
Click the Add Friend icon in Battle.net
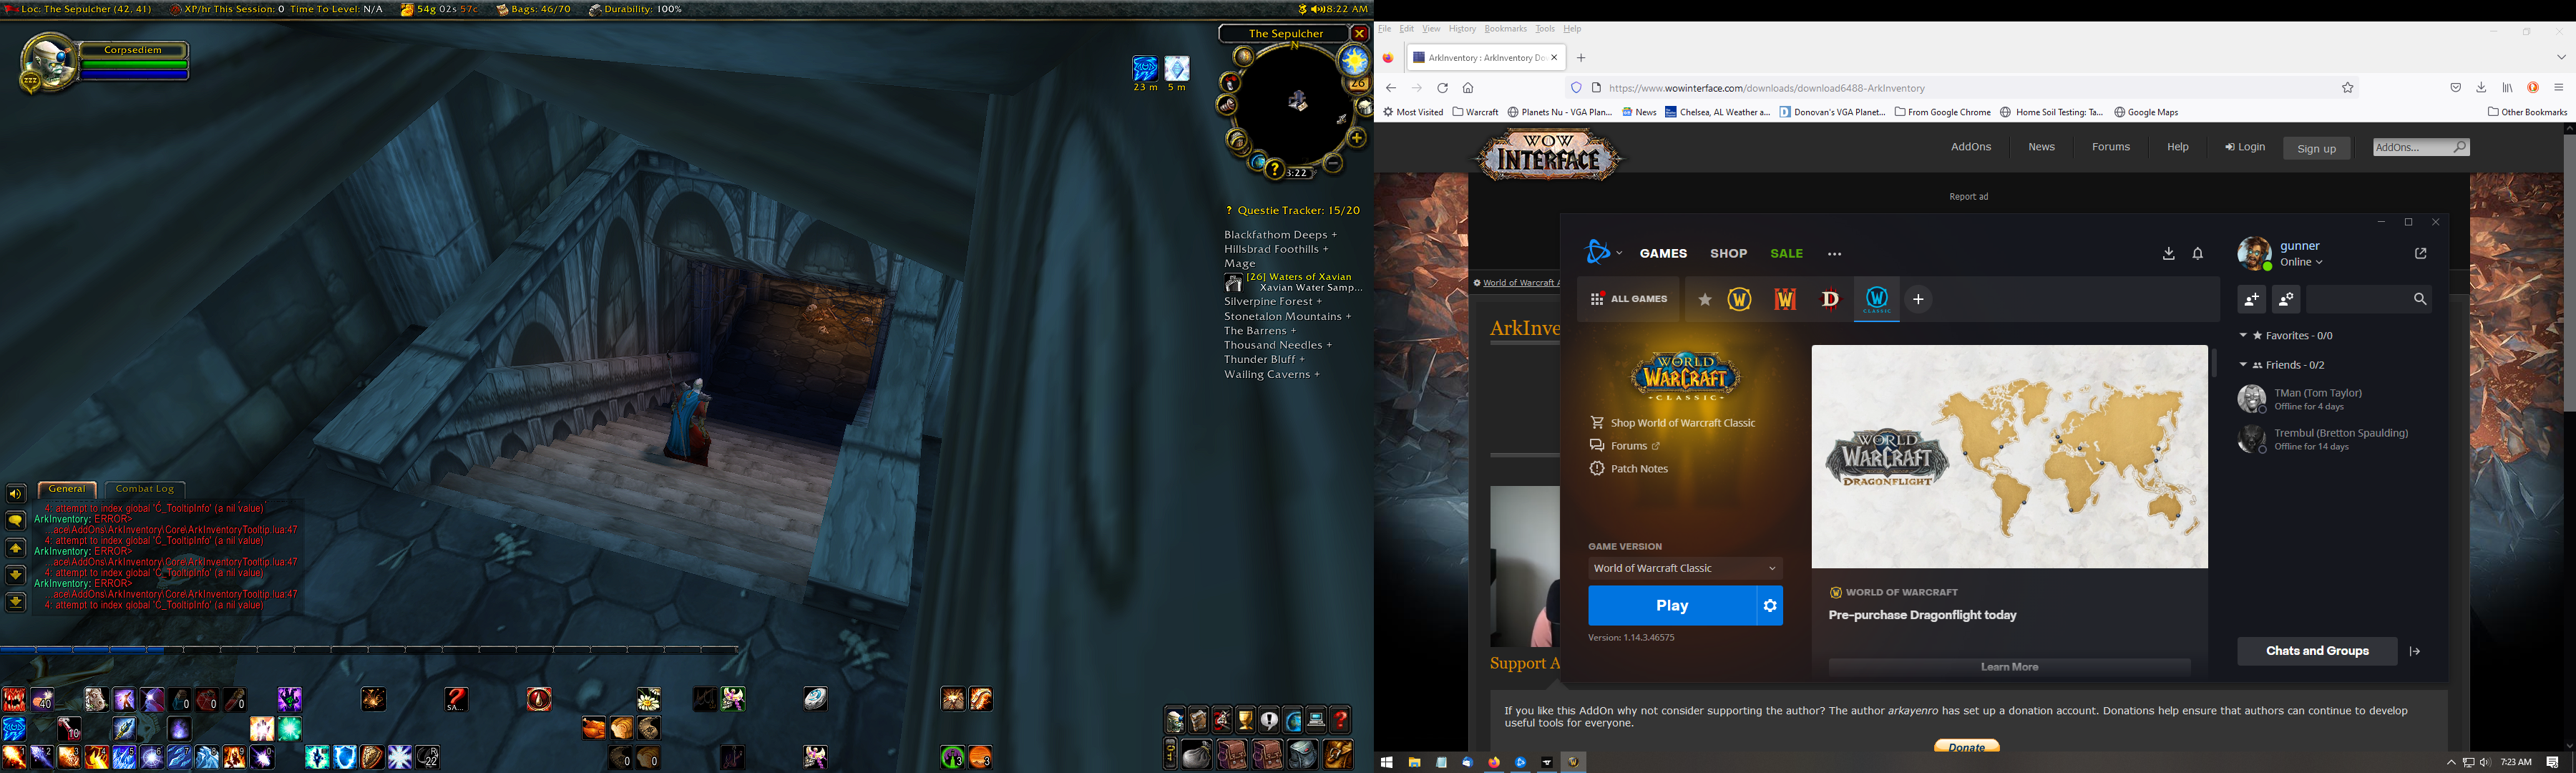pos(2251,299)
